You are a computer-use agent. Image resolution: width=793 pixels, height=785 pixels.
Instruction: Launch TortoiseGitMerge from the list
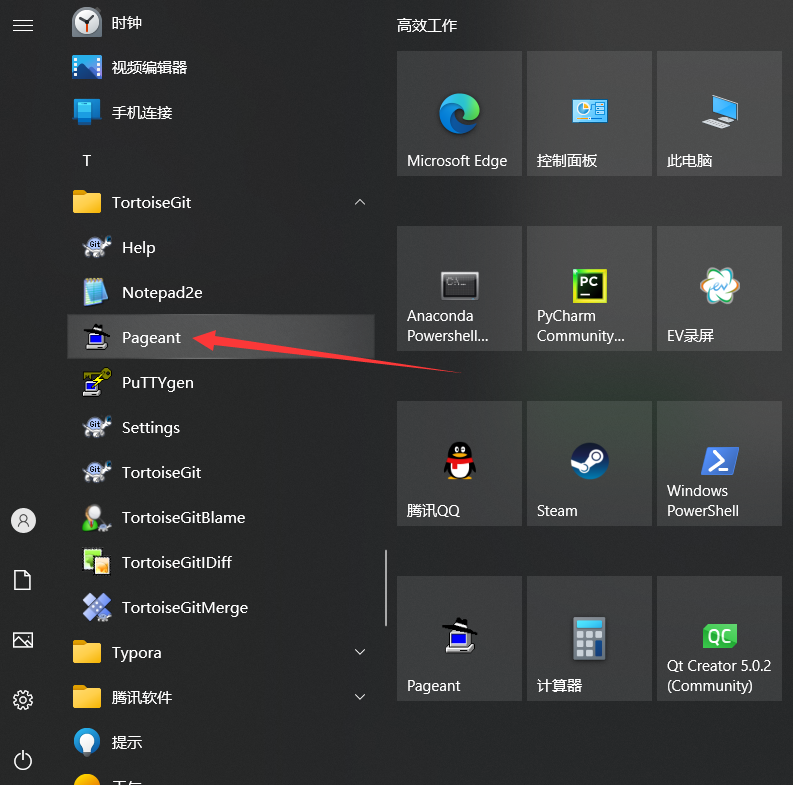[184, 608]
